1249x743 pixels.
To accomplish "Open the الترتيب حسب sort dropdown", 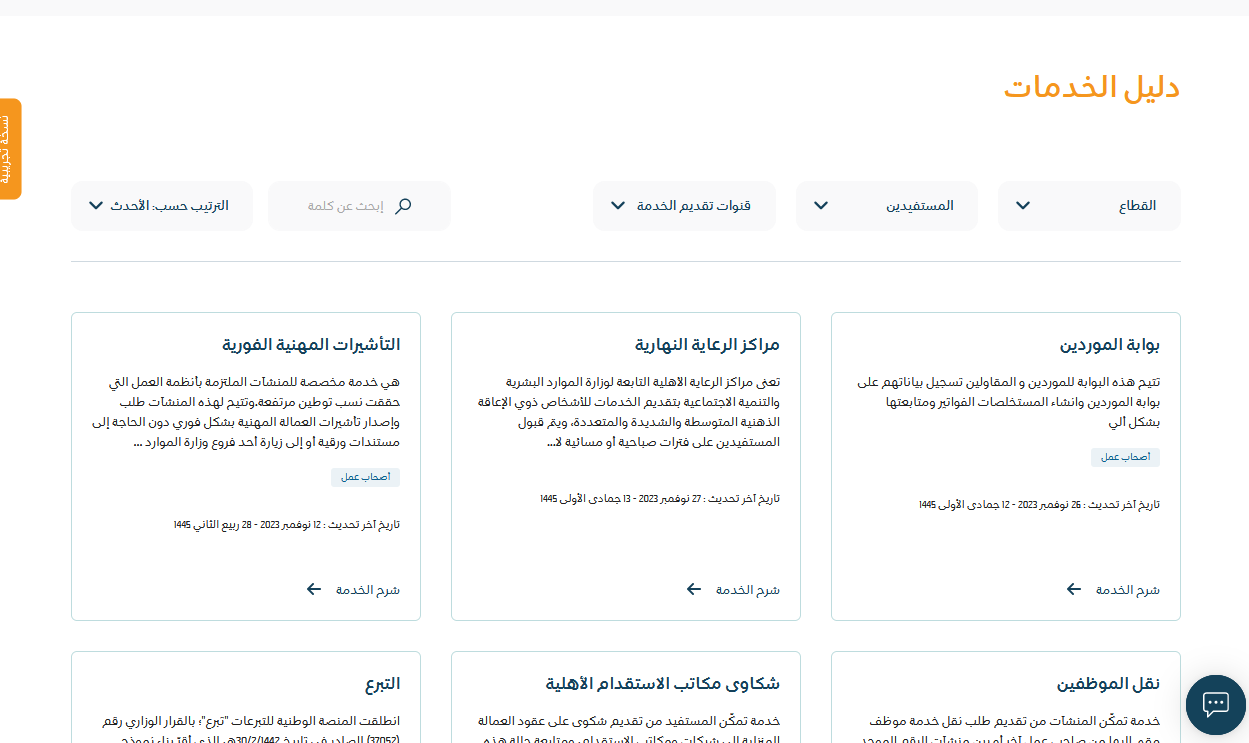I will pyautogui.click(x=162, y=206).
